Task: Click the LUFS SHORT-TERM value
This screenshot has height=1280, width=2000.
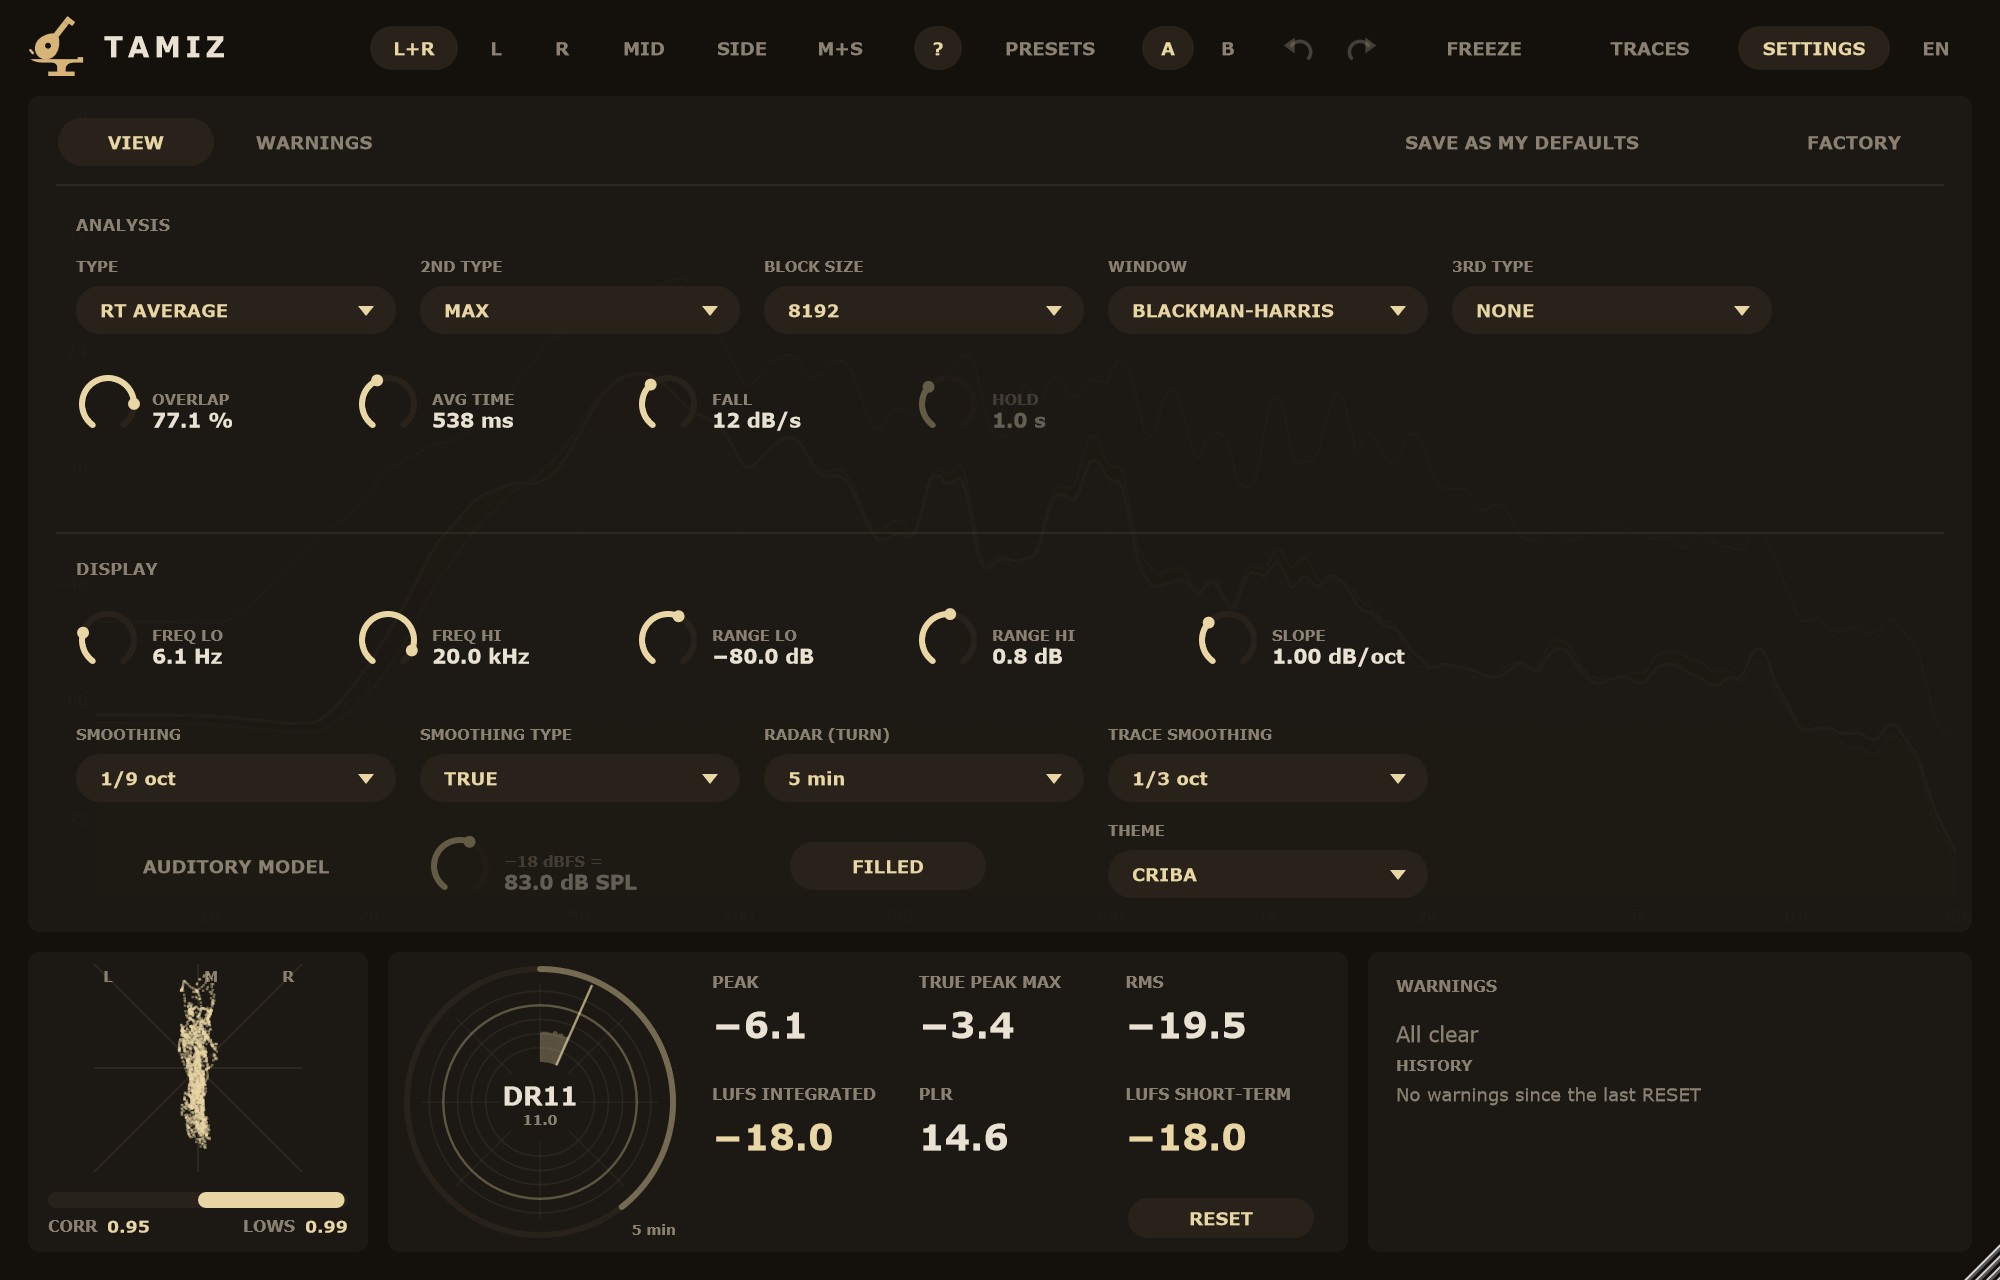Action: tap(1186, 1138)
